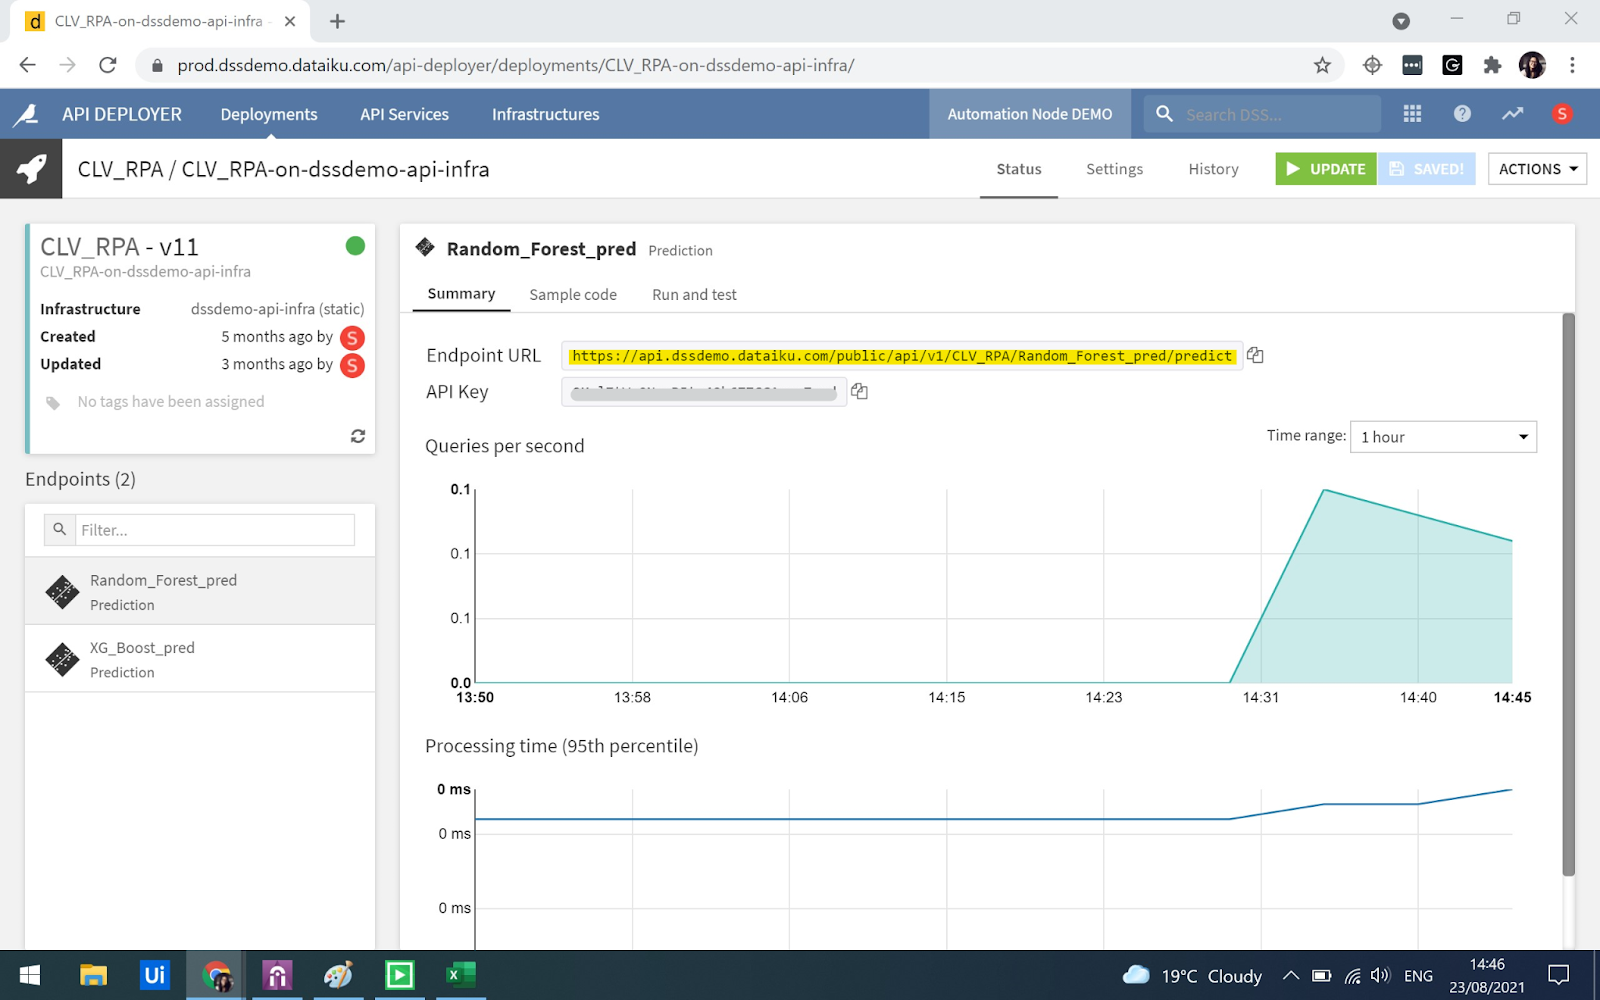
Task: Click the endpoints Filter input field
Action: (x=215, y=530)
